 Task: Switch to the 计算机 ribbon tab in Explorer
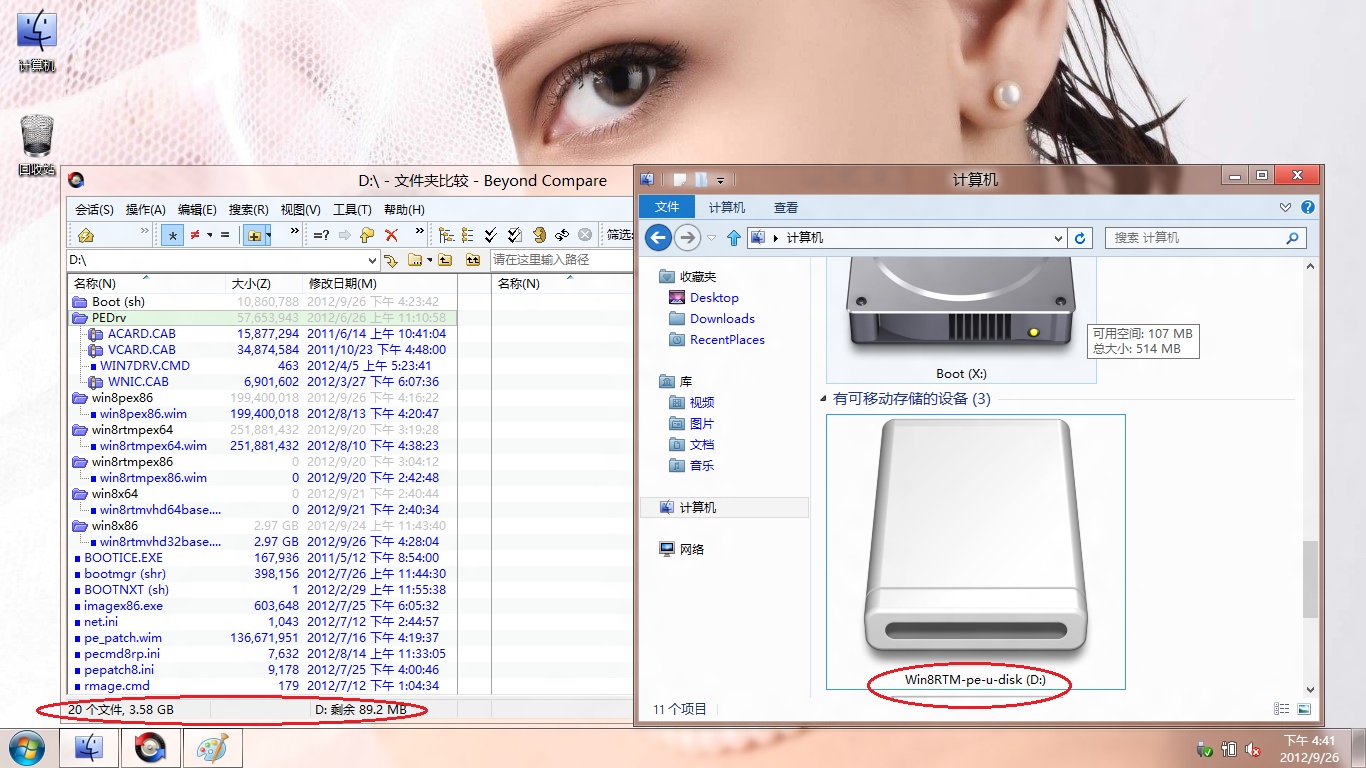[727, 207]
